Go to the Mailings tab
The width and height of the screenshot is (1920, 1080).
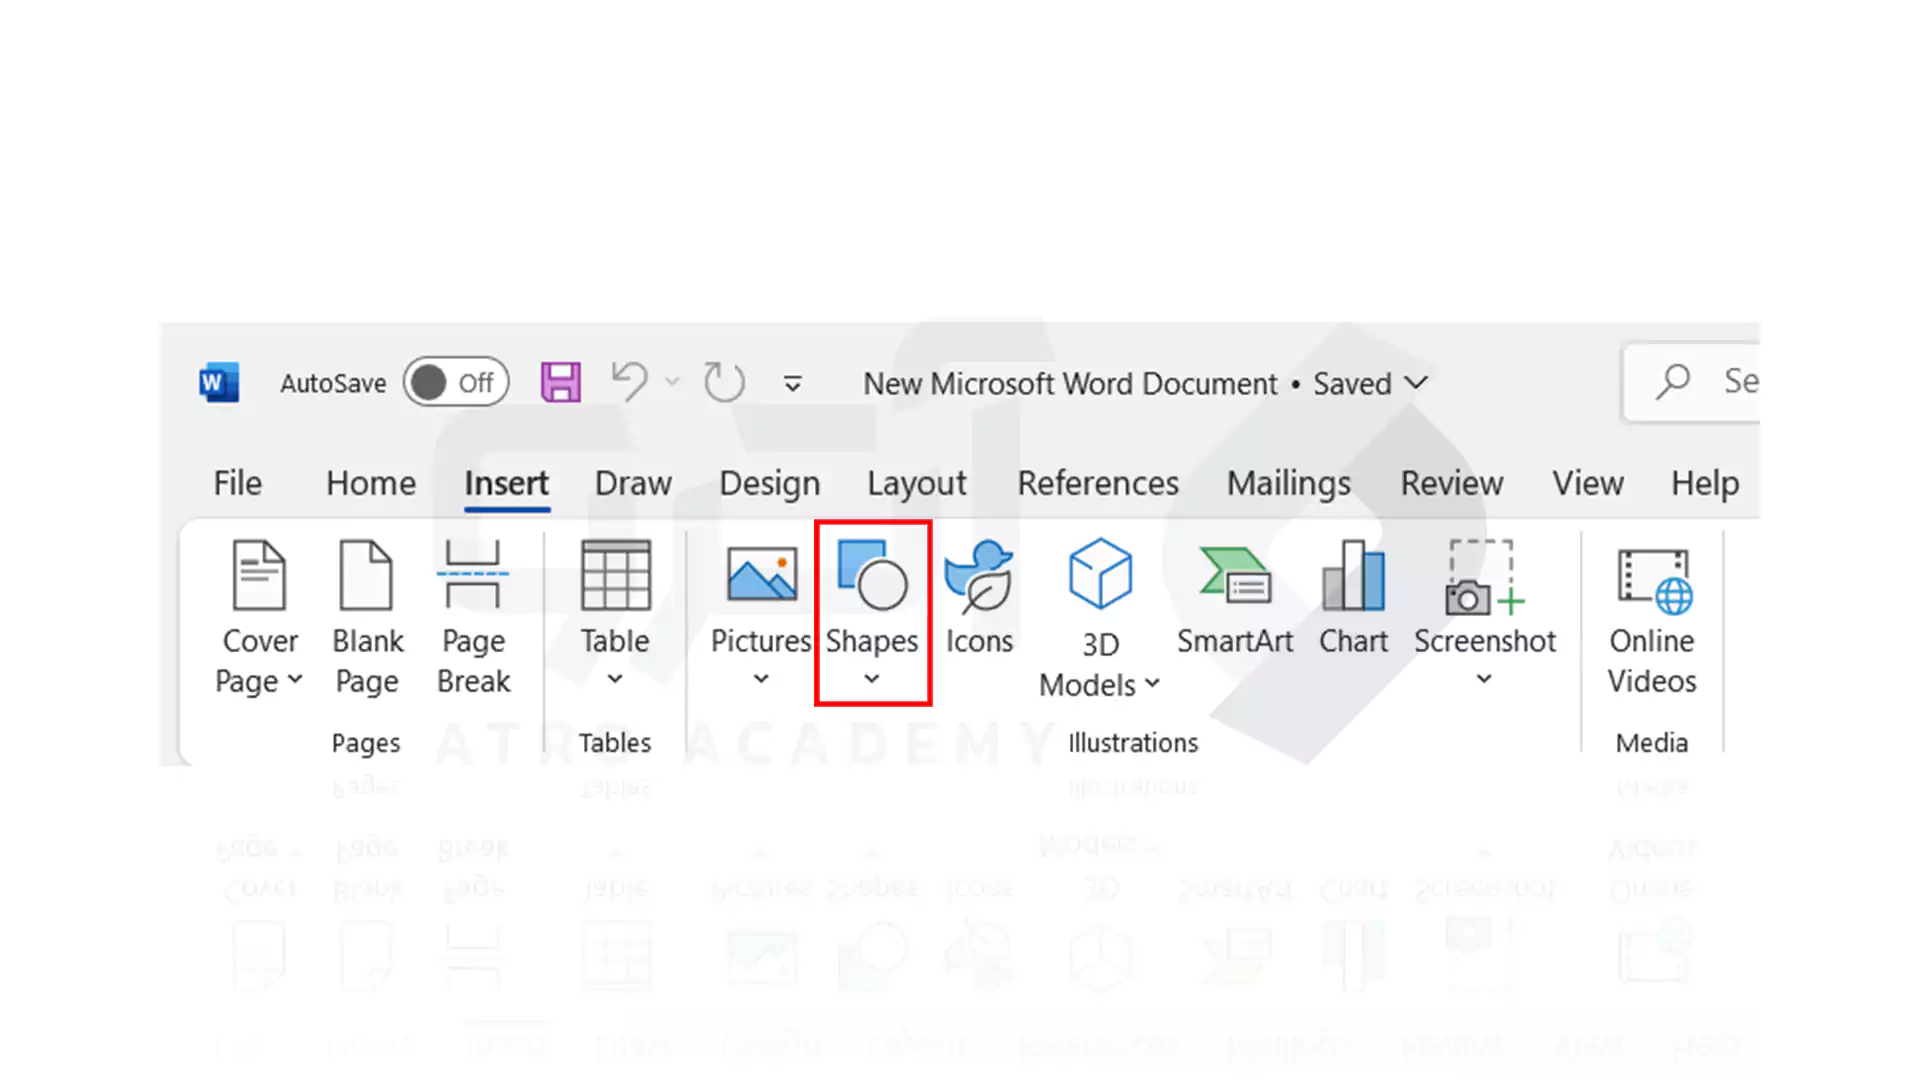click(x=1289, y=484)
